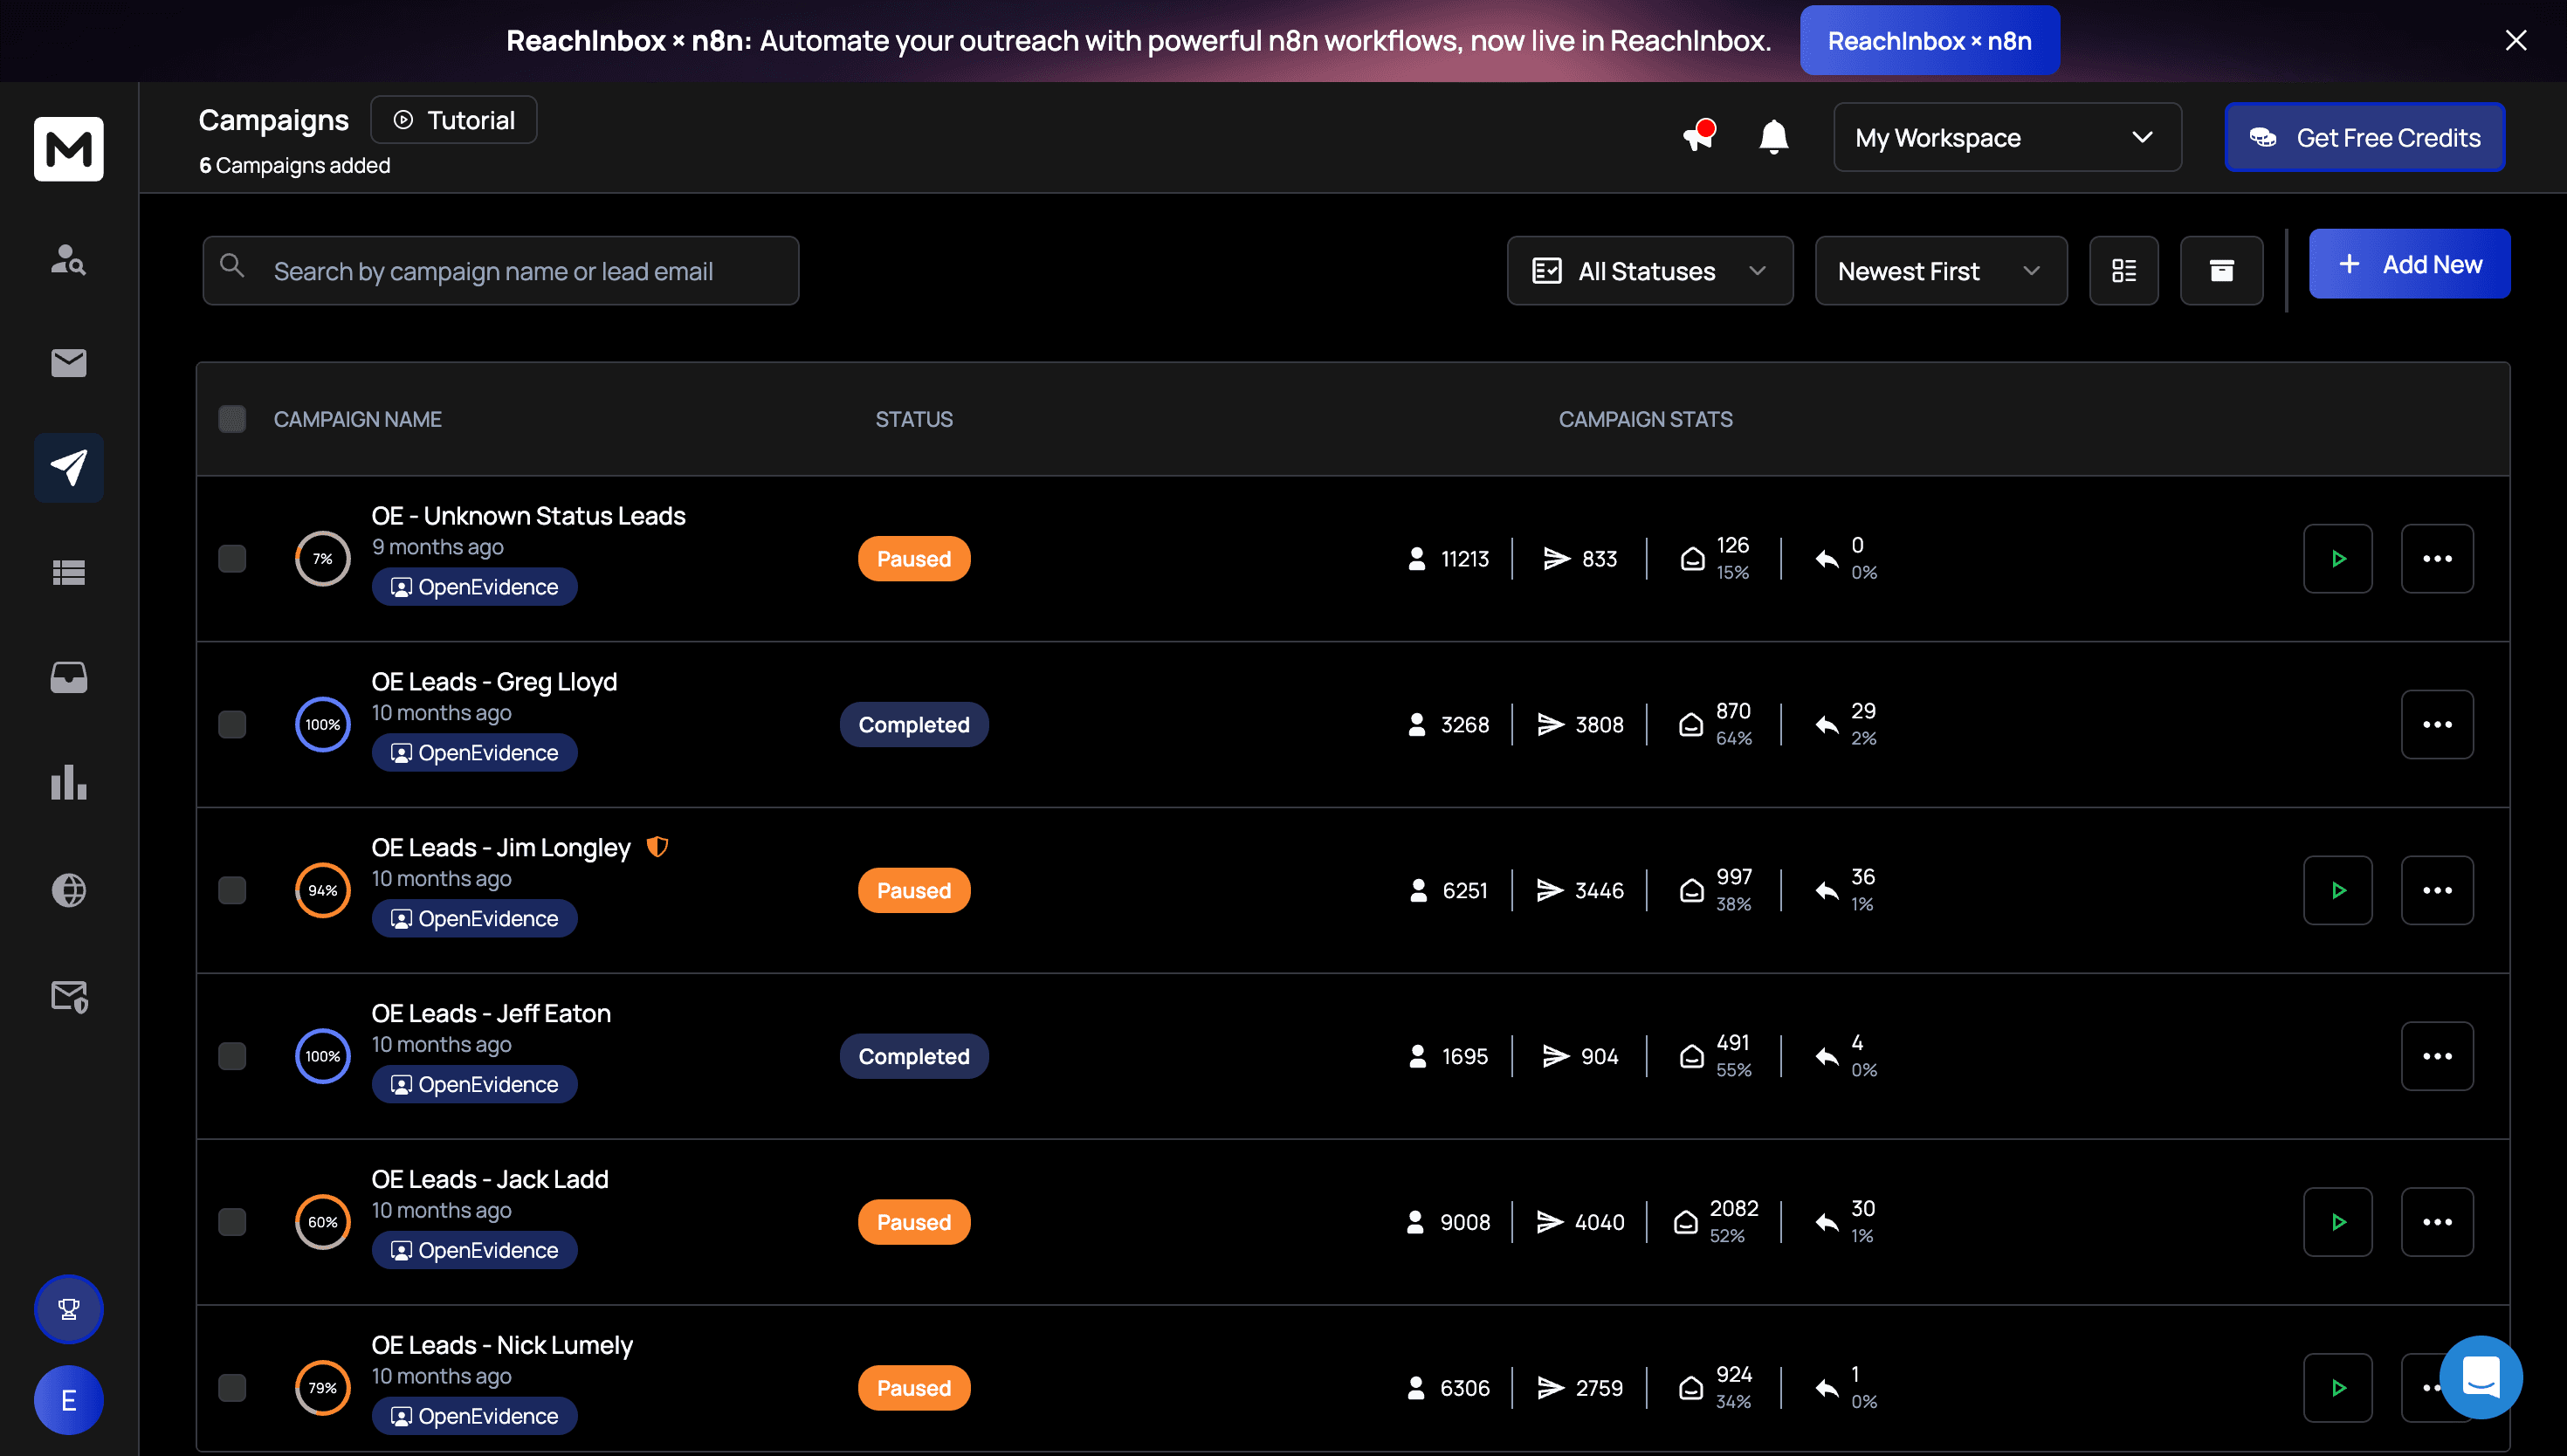This screenshot has height=1456, width=2567.
Task: Click the Add New campaign button
Action: (2410, 263)
